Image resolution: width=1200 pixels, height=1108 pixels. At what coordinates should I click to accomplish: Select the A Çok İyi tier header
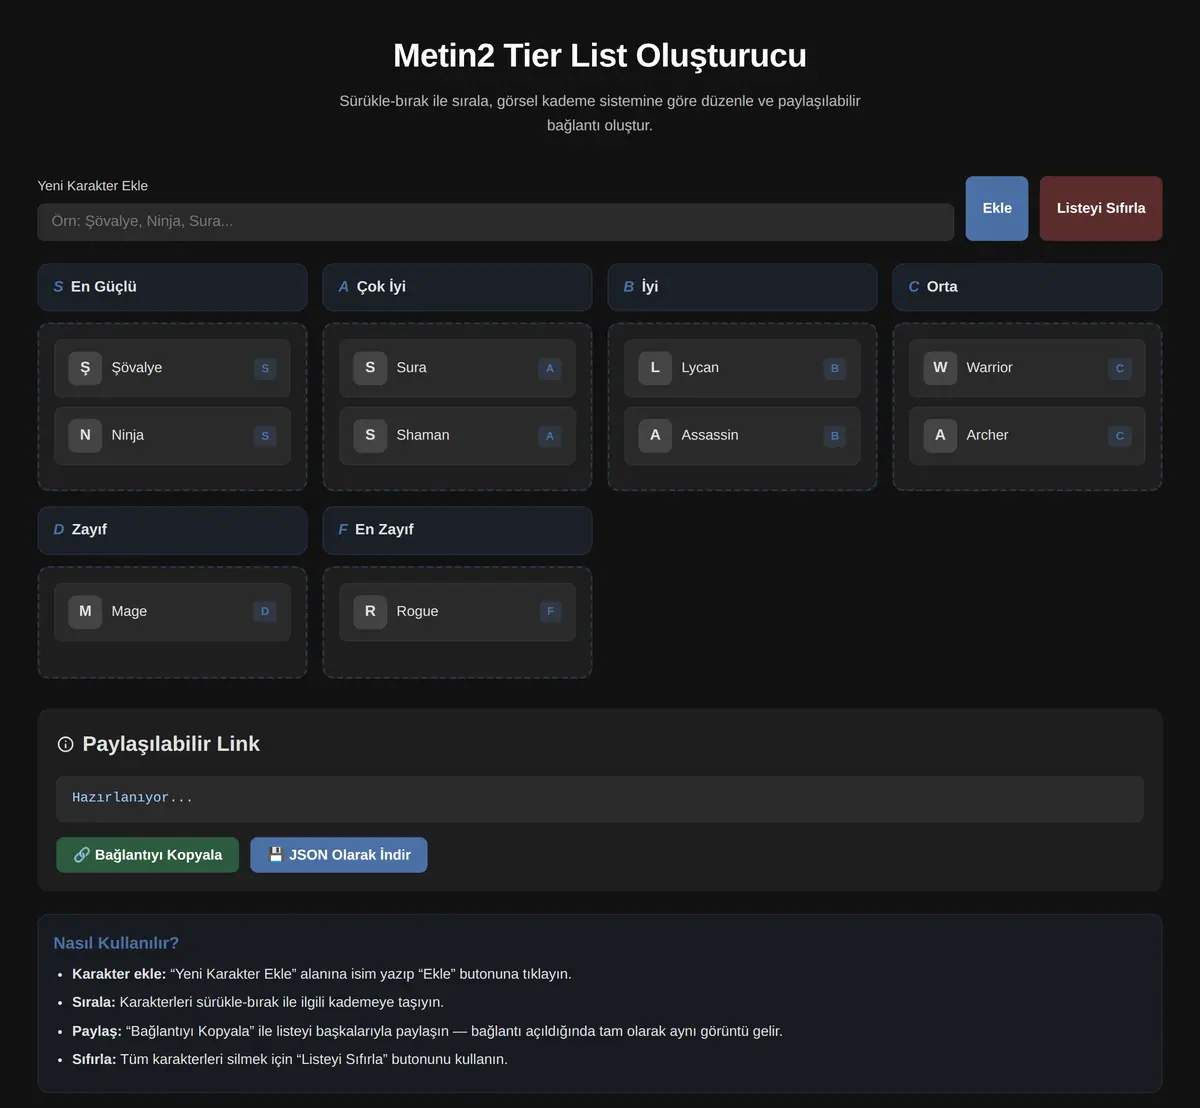[x=457, y=287]
